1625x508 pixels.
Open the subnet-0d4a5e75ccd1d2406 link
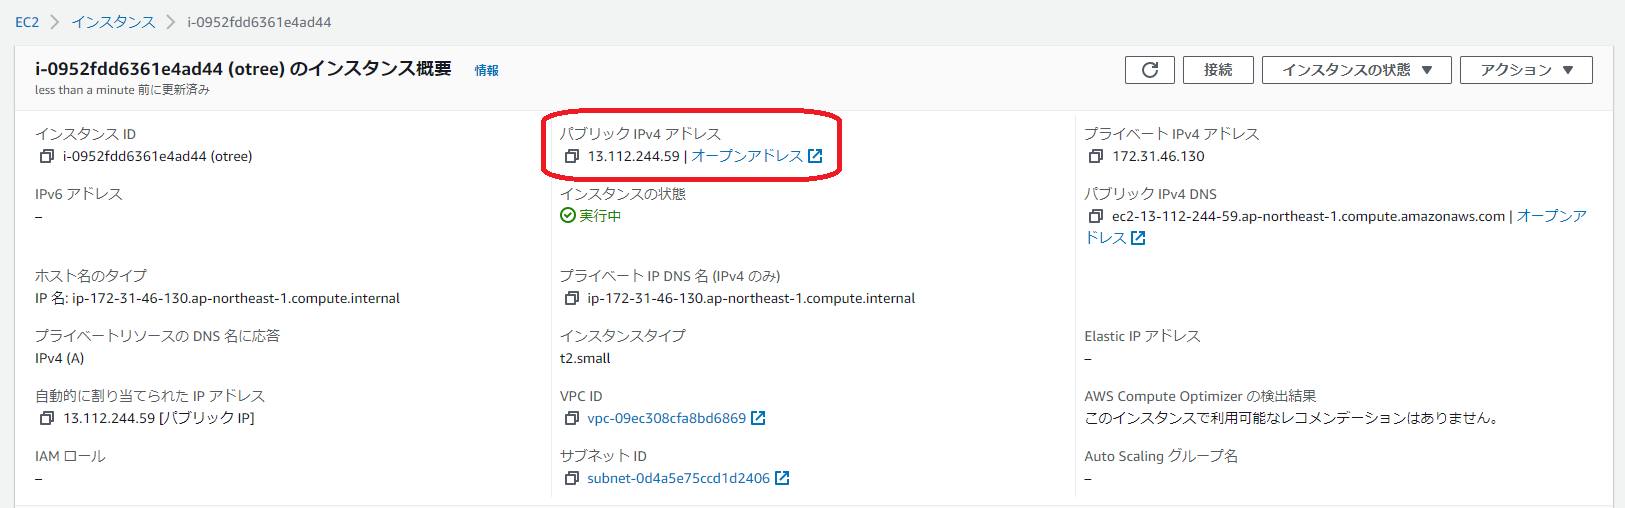pyautogui.click(x=679, y=478)
